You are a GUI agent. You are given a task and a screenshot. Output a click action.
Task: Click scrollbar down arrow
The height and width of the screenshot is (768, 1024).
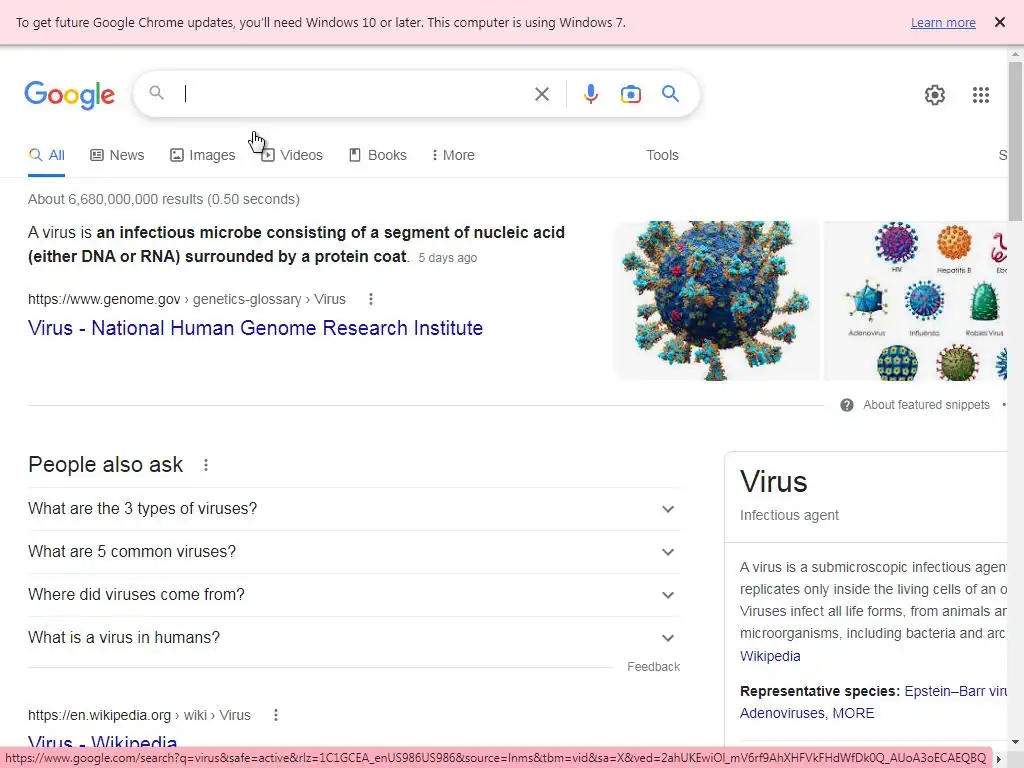[1016, 742]
